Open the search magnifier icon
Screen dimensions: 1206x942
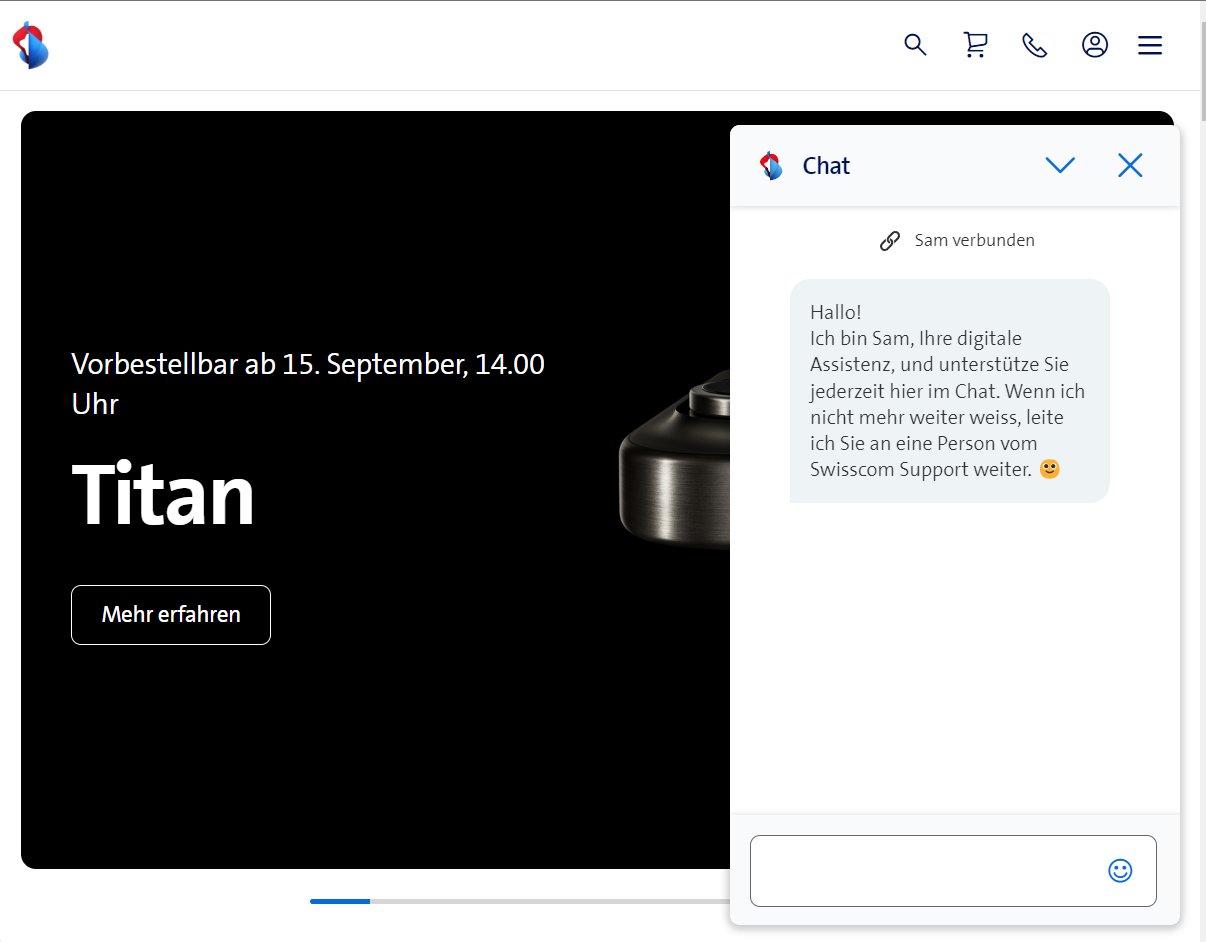915,45
